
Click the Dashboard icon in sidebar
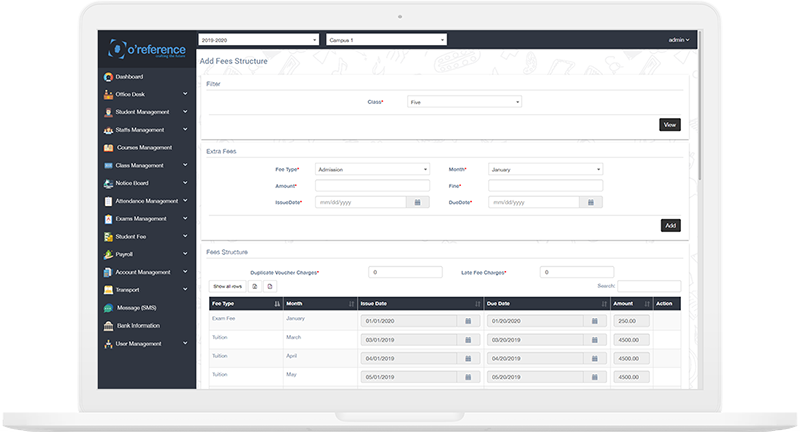pyautogui.click(x=108, y=77)
